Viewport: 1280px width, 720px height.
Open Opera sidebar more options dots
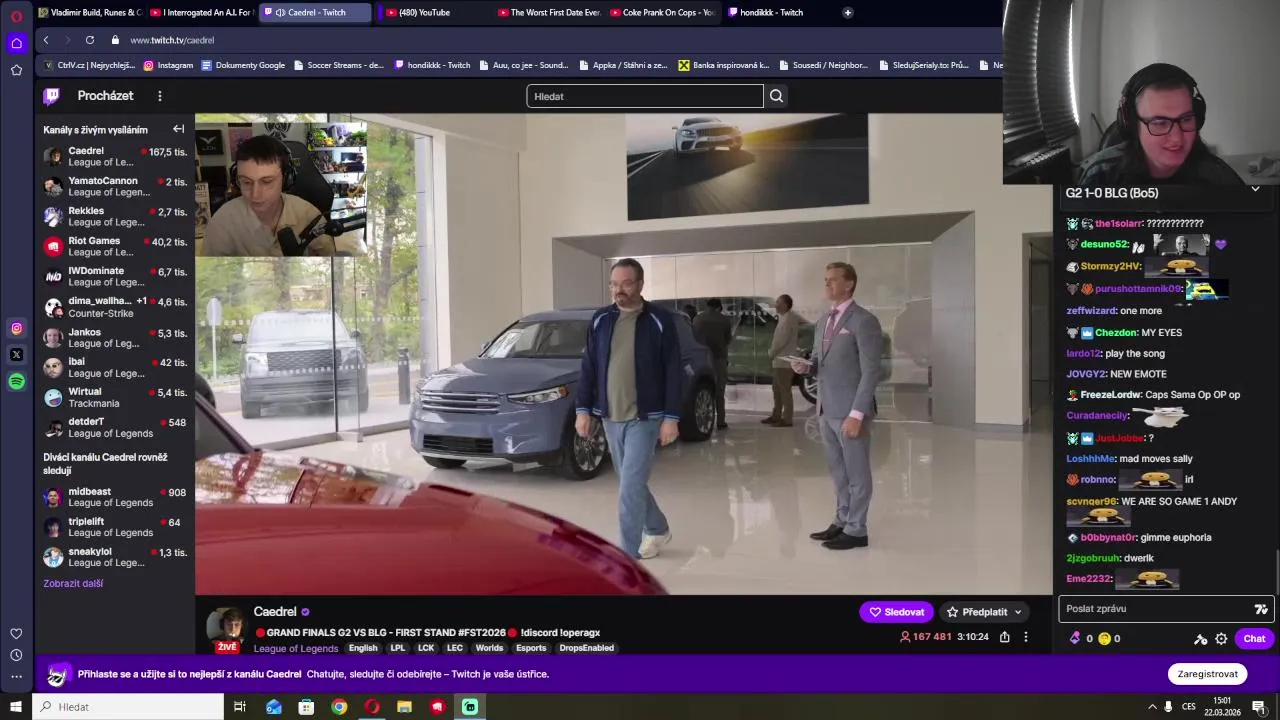point(16,677)
